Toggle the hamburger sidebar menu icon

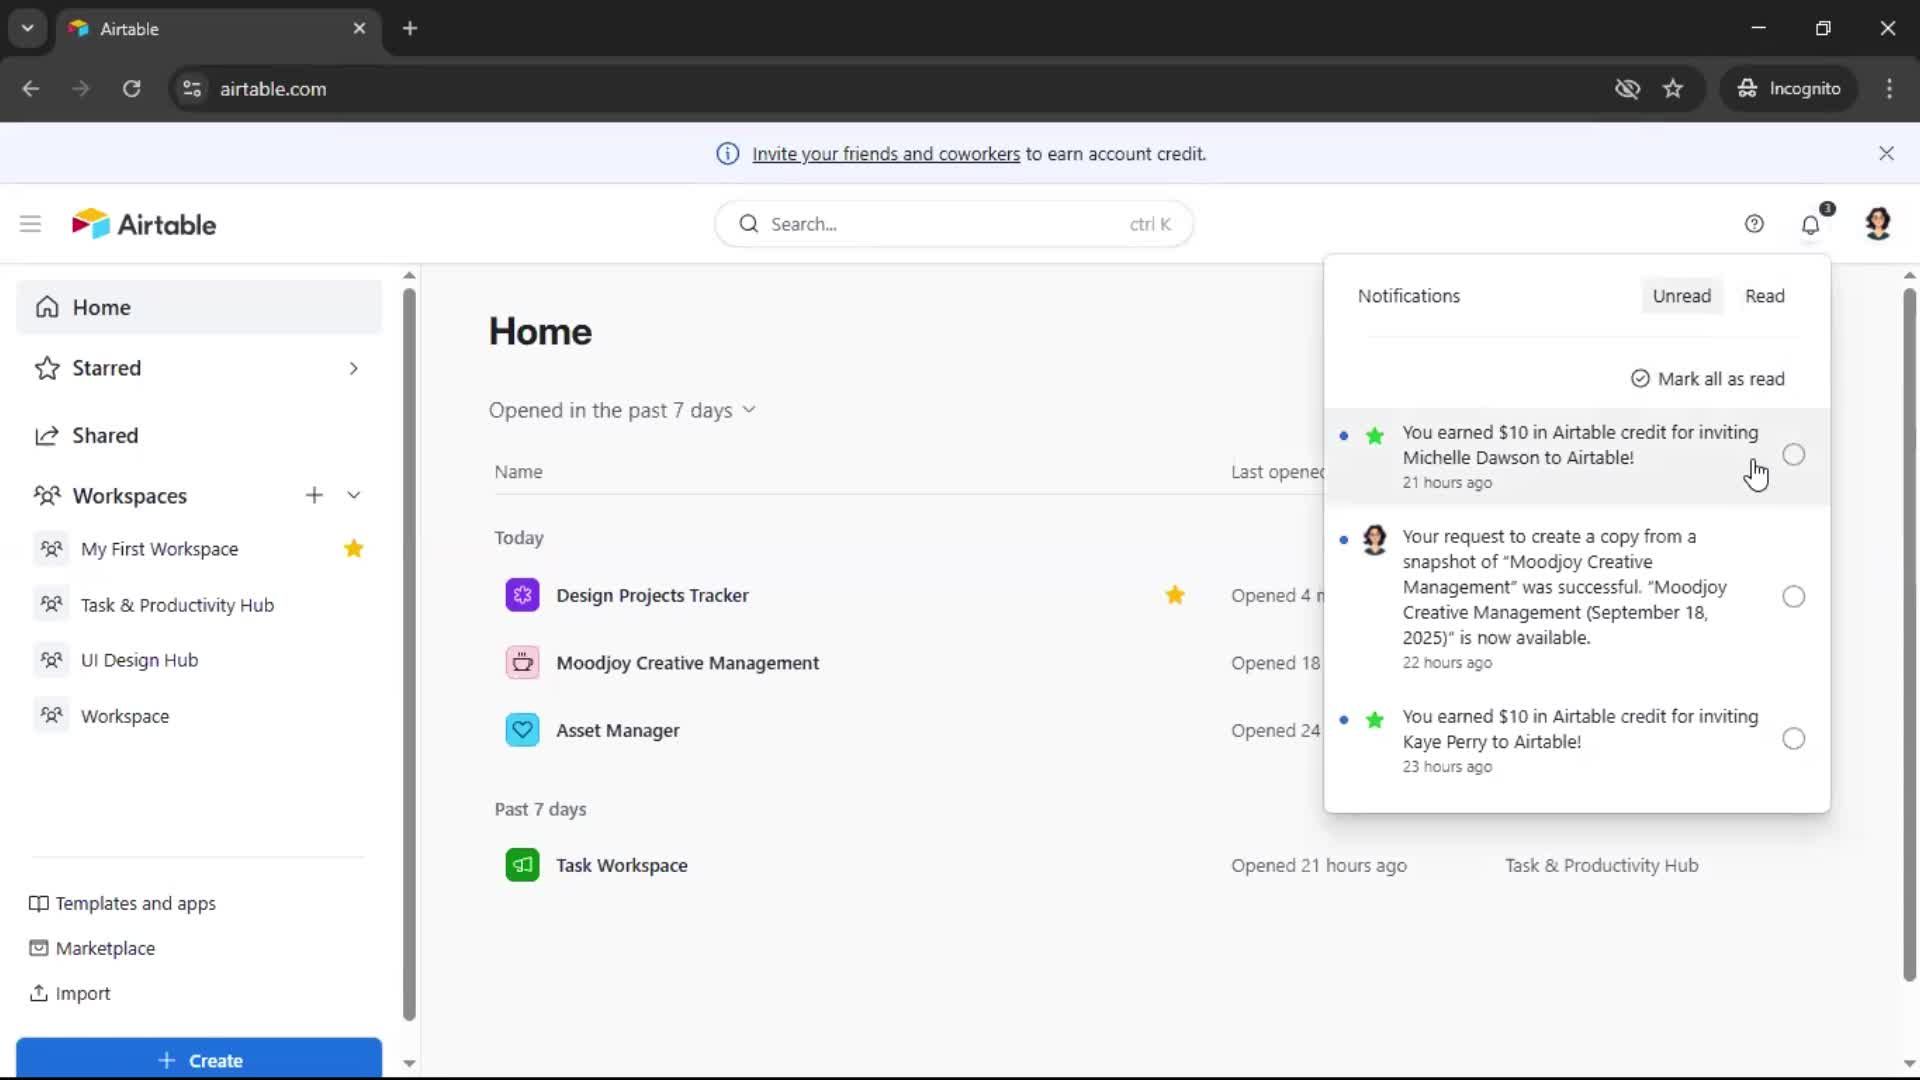(30, 224)
